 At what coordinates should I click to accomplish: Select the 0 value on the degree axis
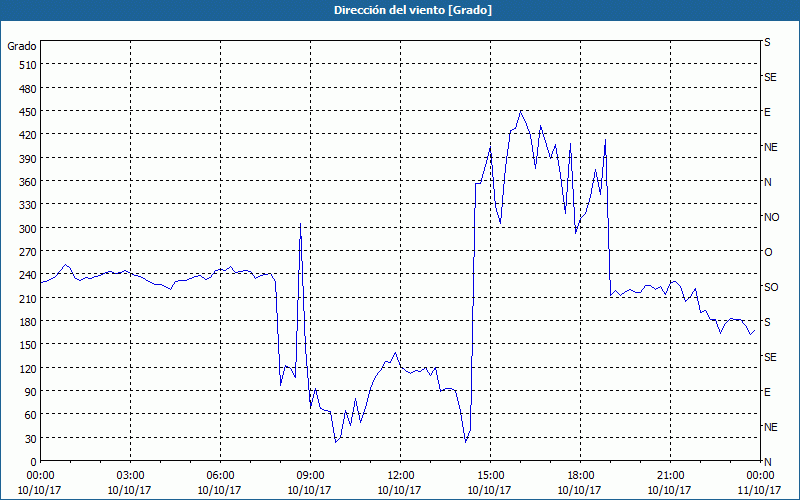pyautogui.click(x=34, y=462)
